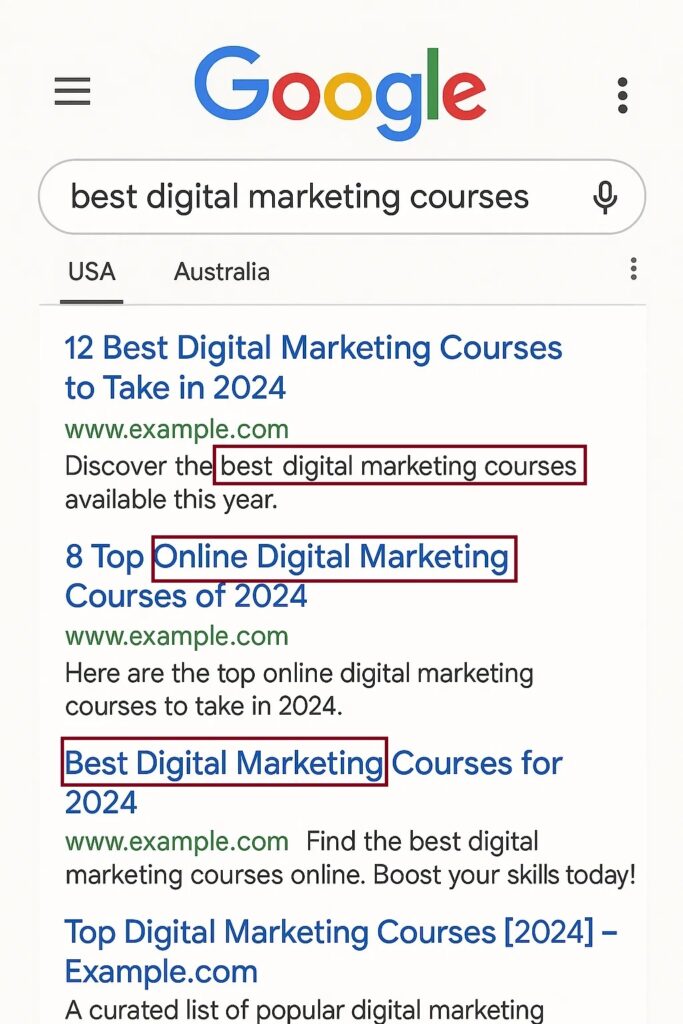
Task: Open '12 Best Digital Marketing Courses' result
Action: tap(313, 367)
